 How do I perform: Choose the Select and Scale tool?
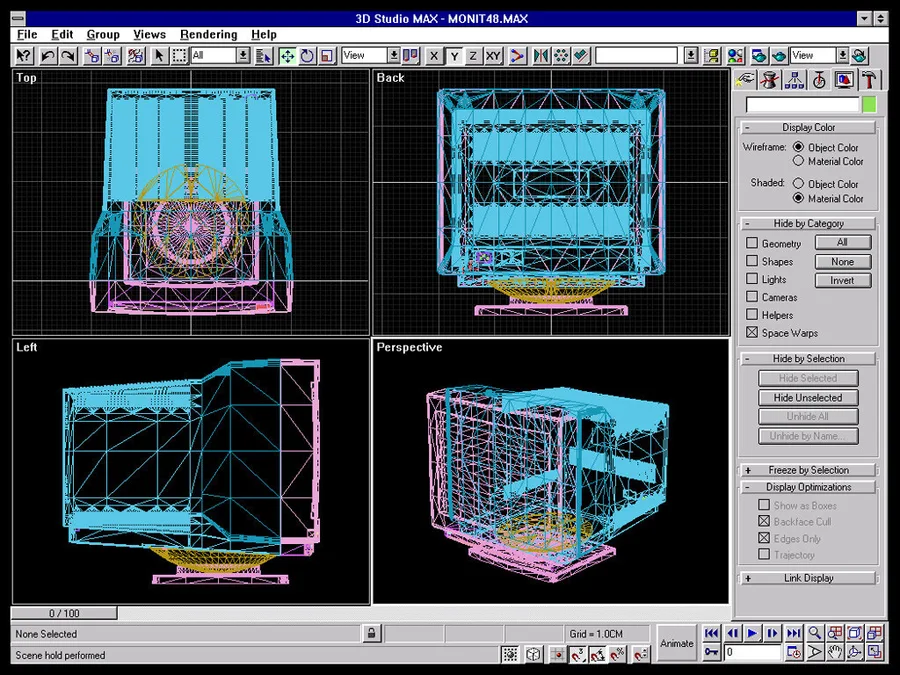pos(327,56)
